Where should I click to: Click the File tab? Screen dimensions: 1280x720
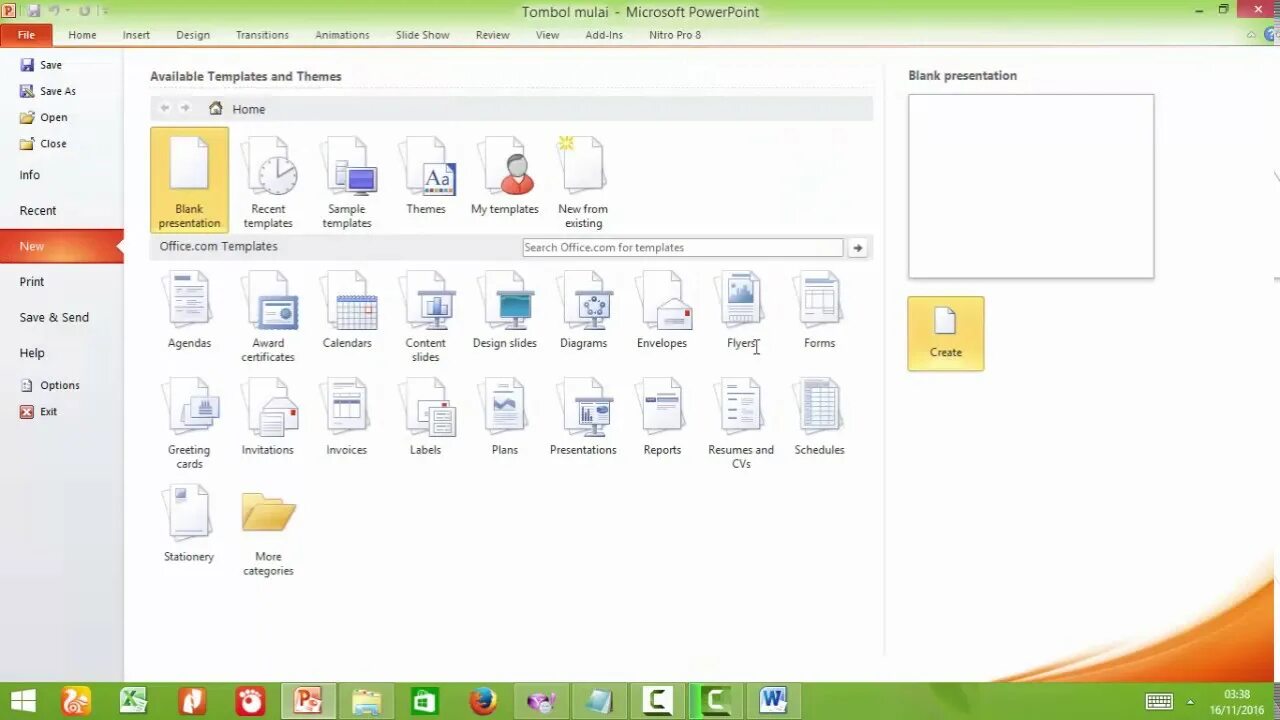[x=26, y=35]
